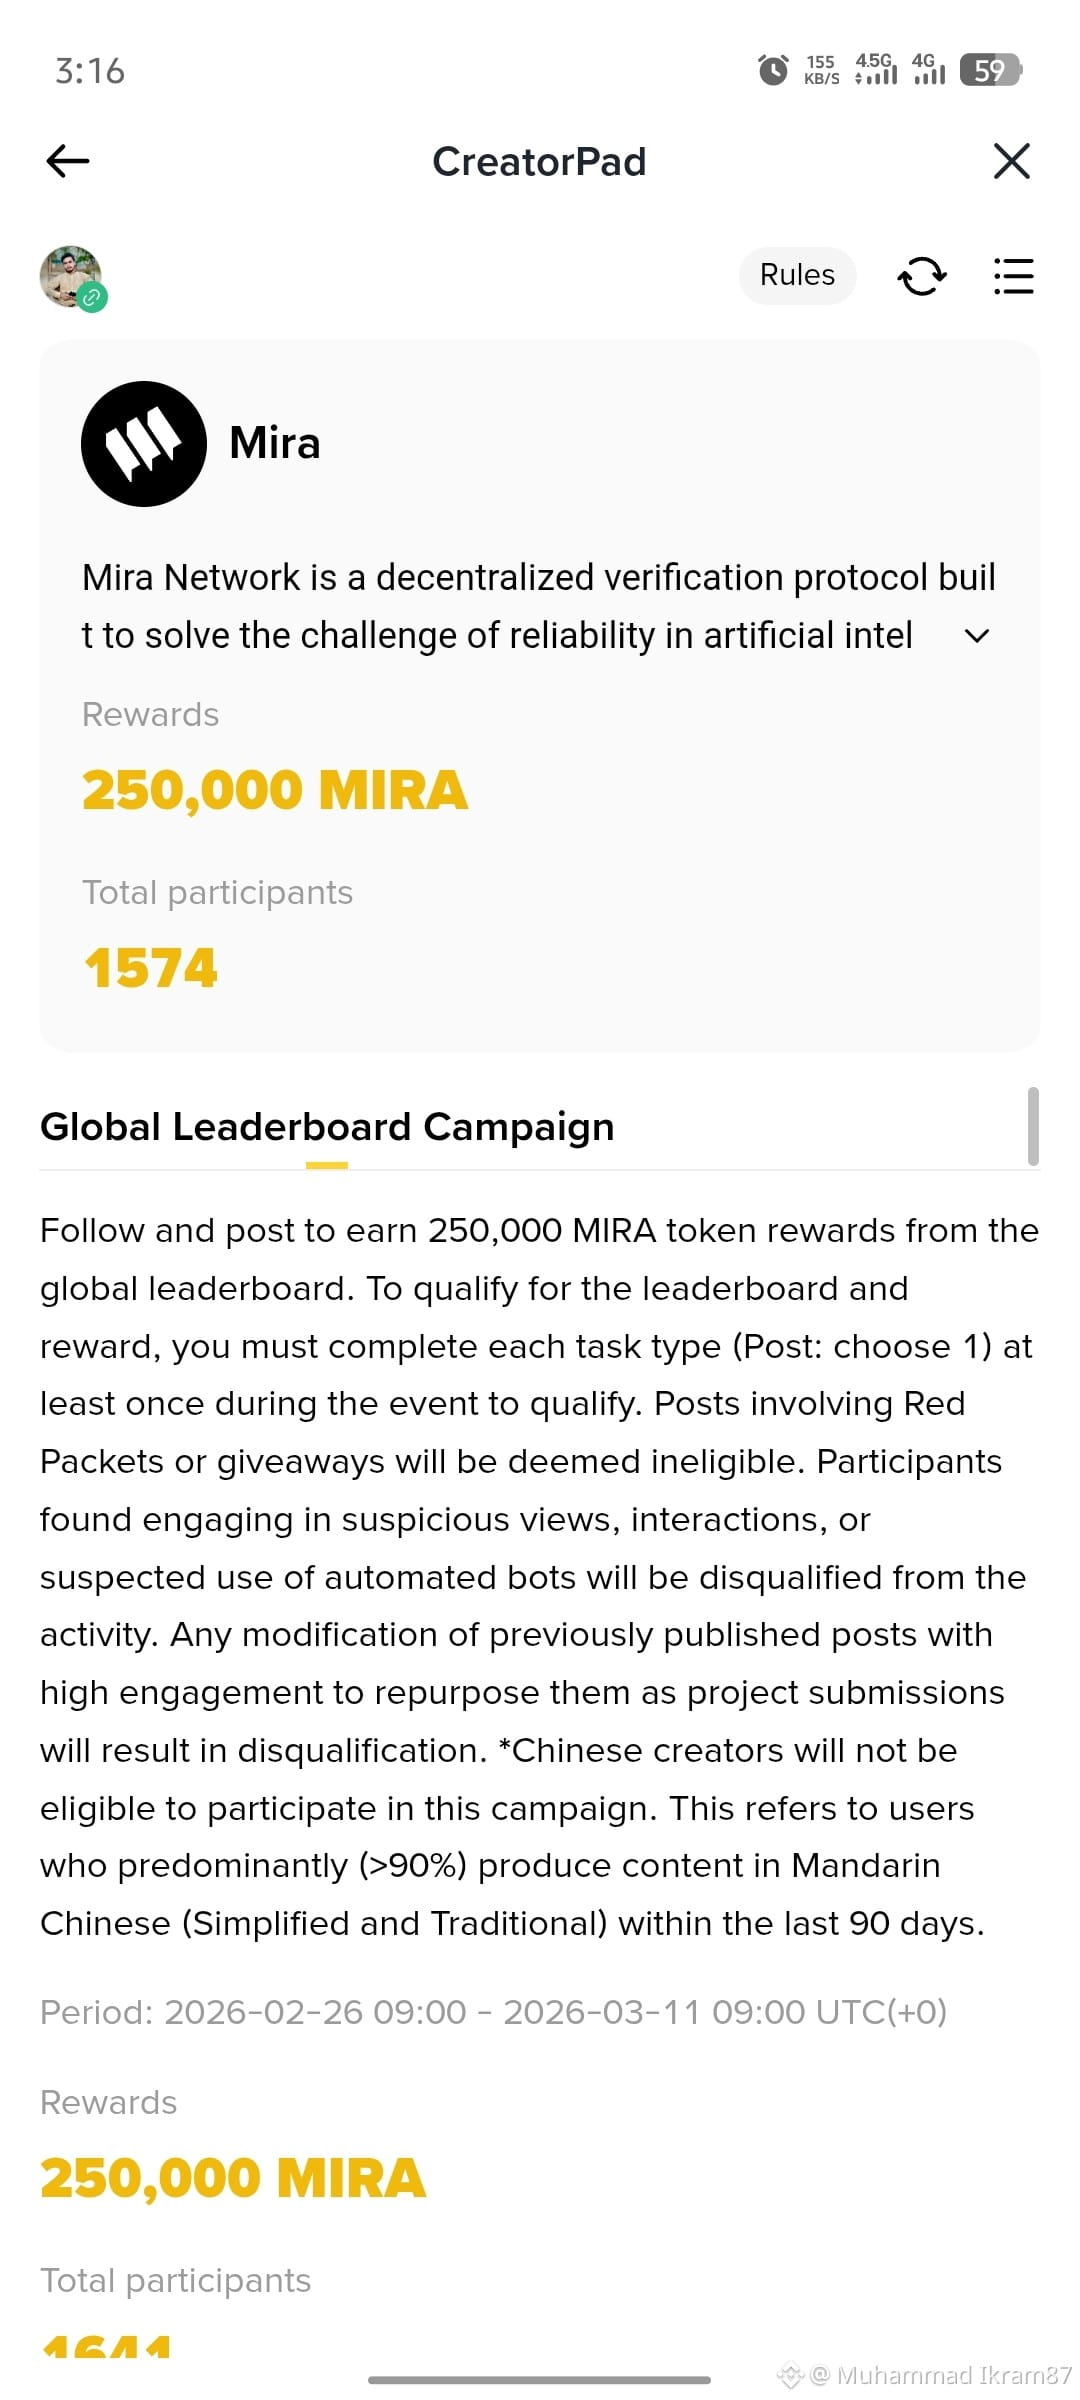Tap the lower 250,000 MIRA campaign rewards
Screen dimensions: 1080x2400
(x=233, y=2178)
